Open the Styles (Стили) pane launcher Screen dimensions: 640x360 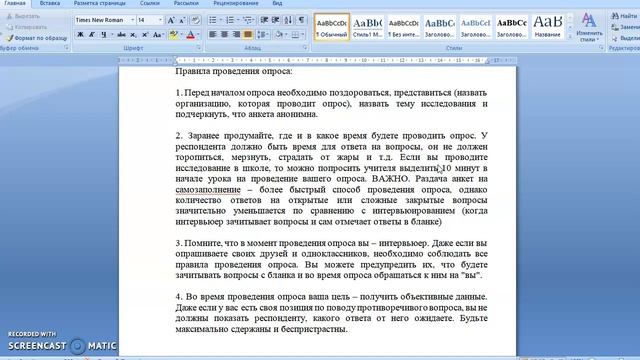pyautogui.click(x=601, y=48)
